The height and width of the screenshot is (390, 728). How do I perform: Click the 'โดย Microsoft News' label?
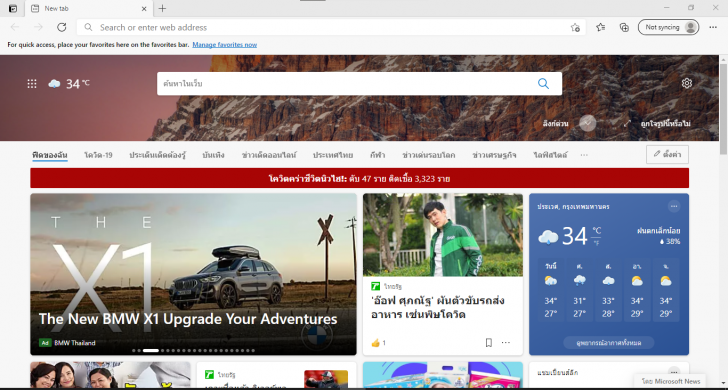(x=671, y=381)
